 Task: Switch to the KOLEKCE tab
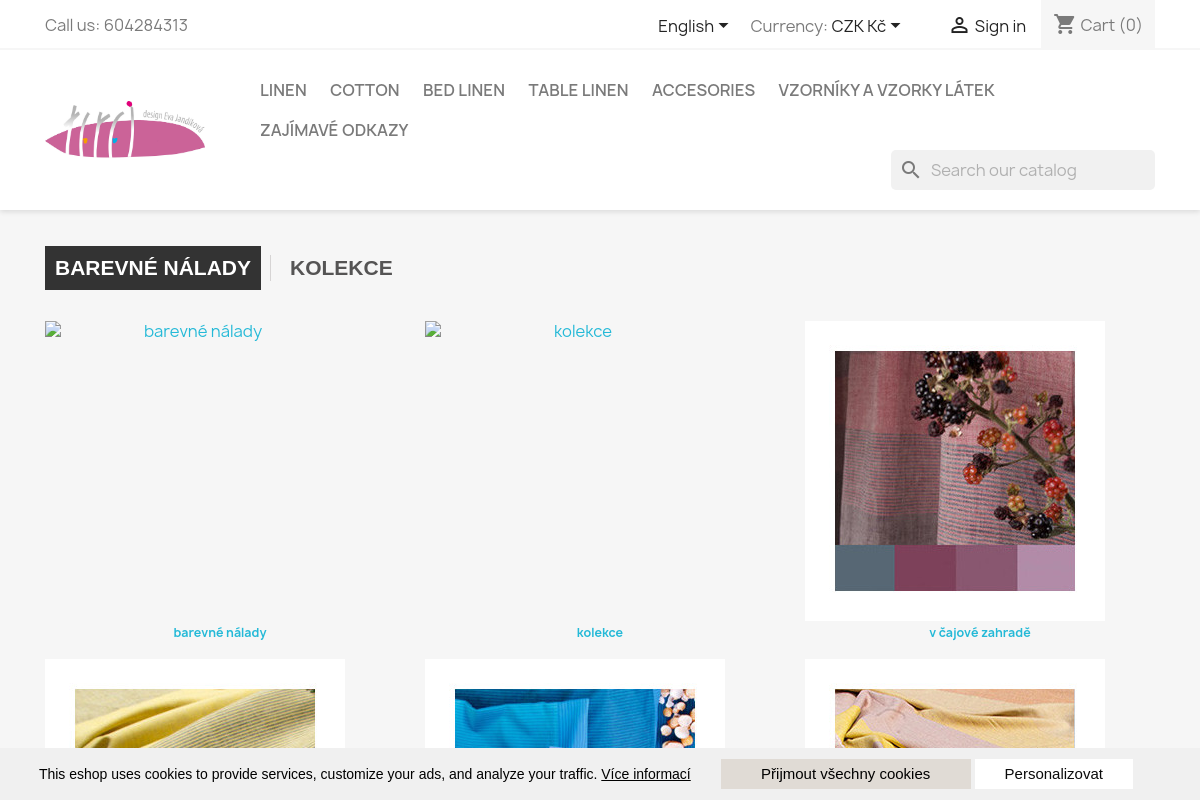point(341,268)
